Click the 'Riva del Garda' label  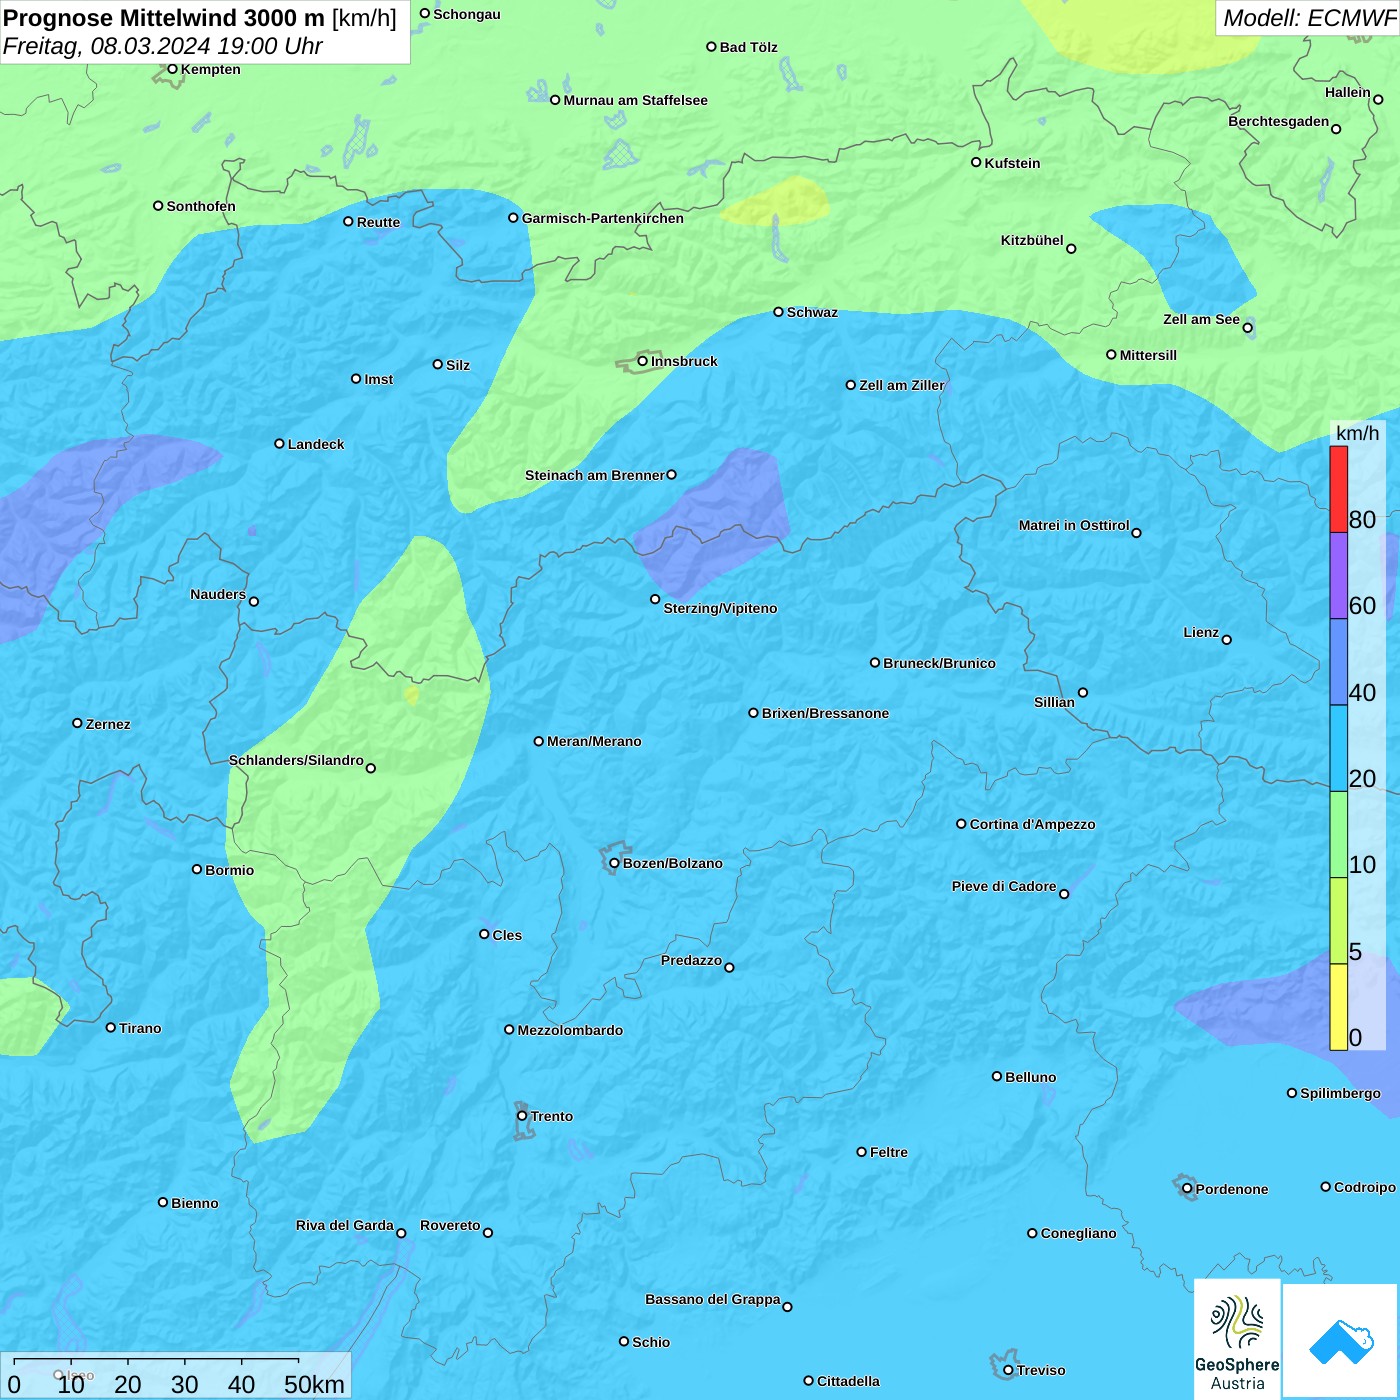pos(344,1225)
